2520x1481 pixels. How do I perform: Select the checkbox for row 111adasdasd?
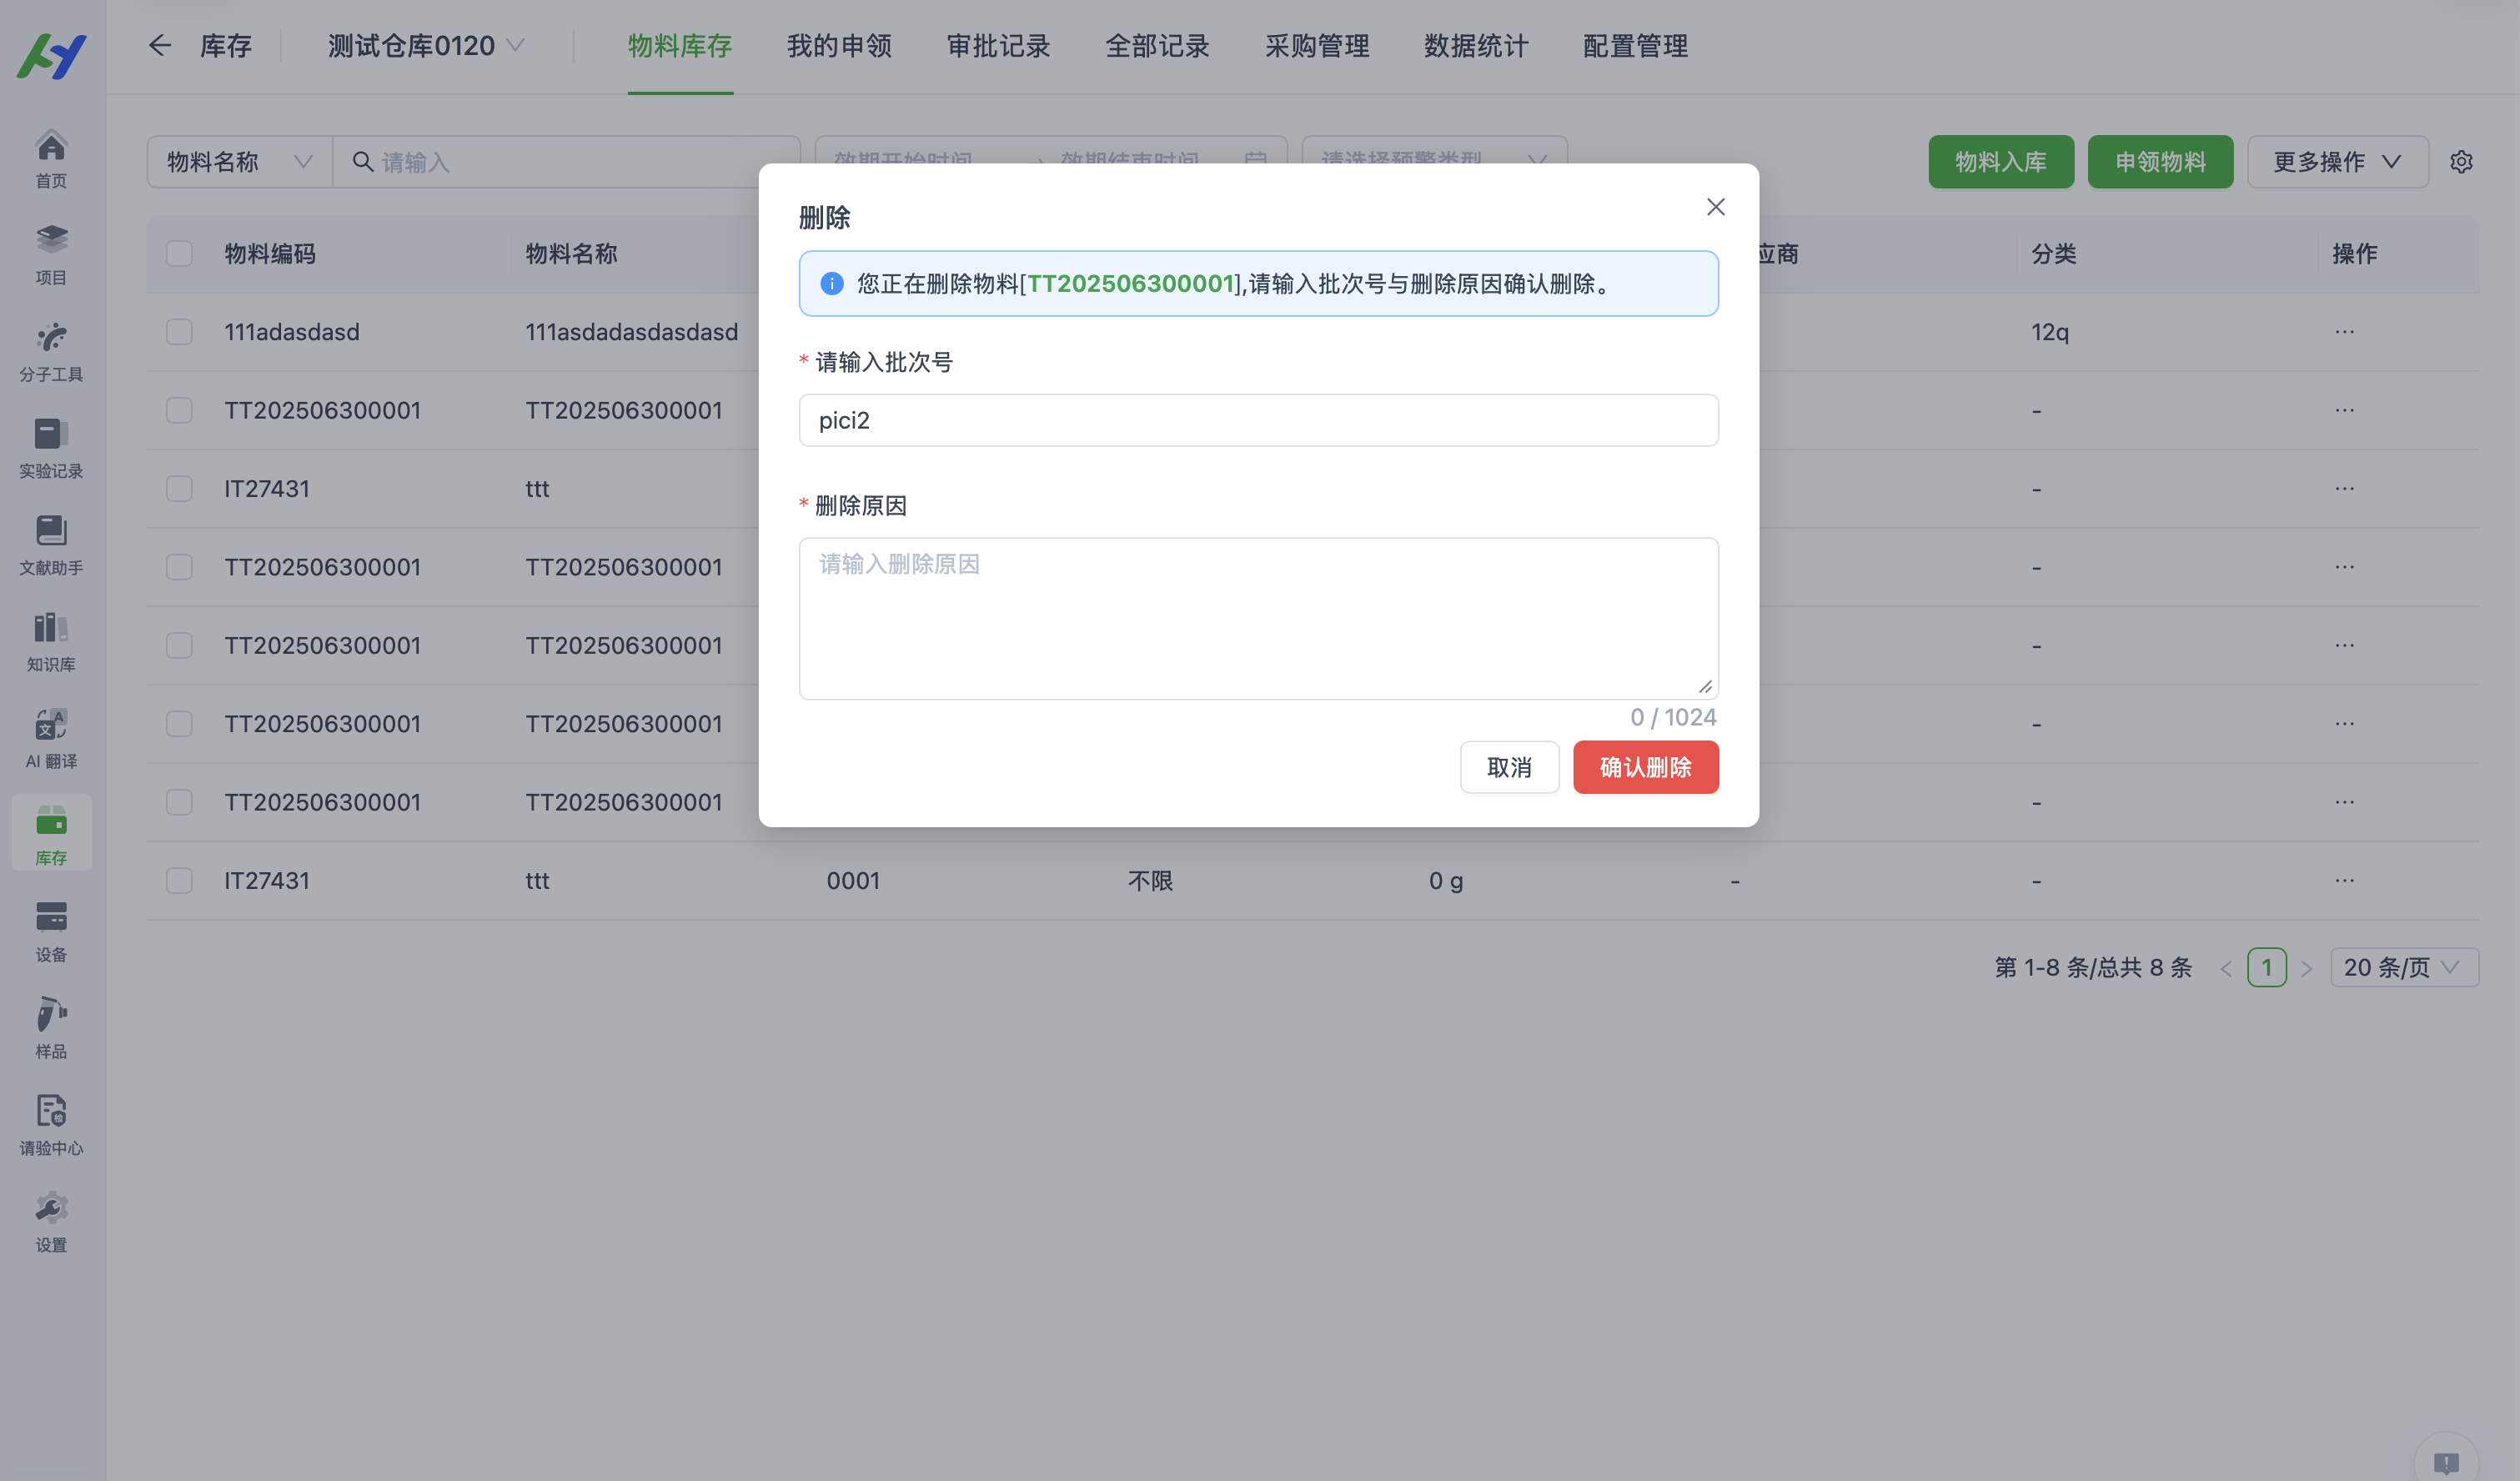(179, 331)
